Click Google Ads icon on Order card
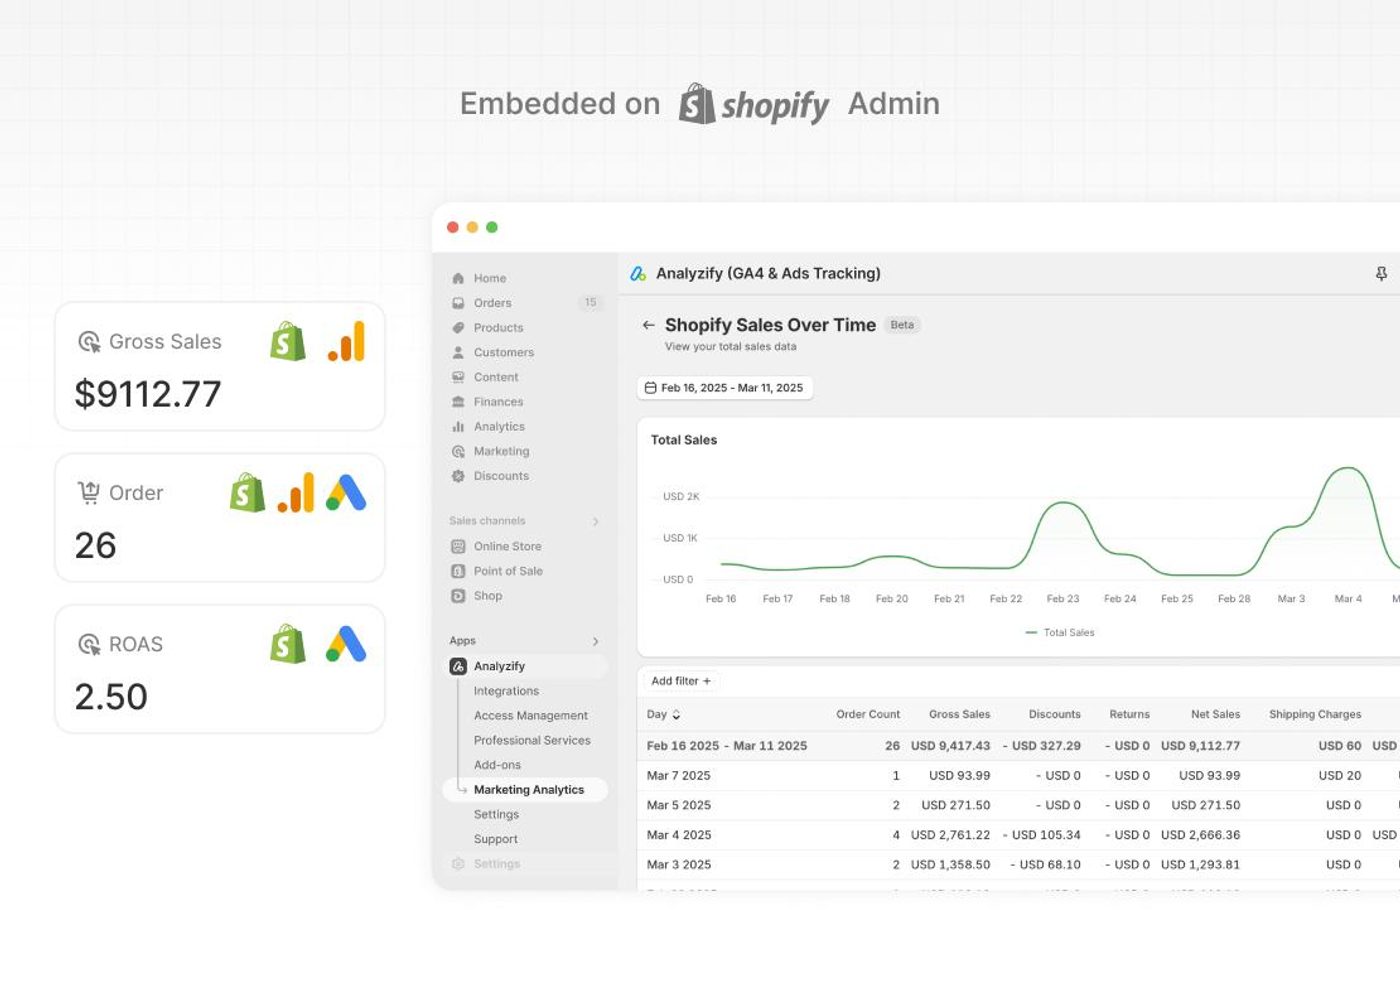Viewport: 1400px width, 996px height. [346, 493]
